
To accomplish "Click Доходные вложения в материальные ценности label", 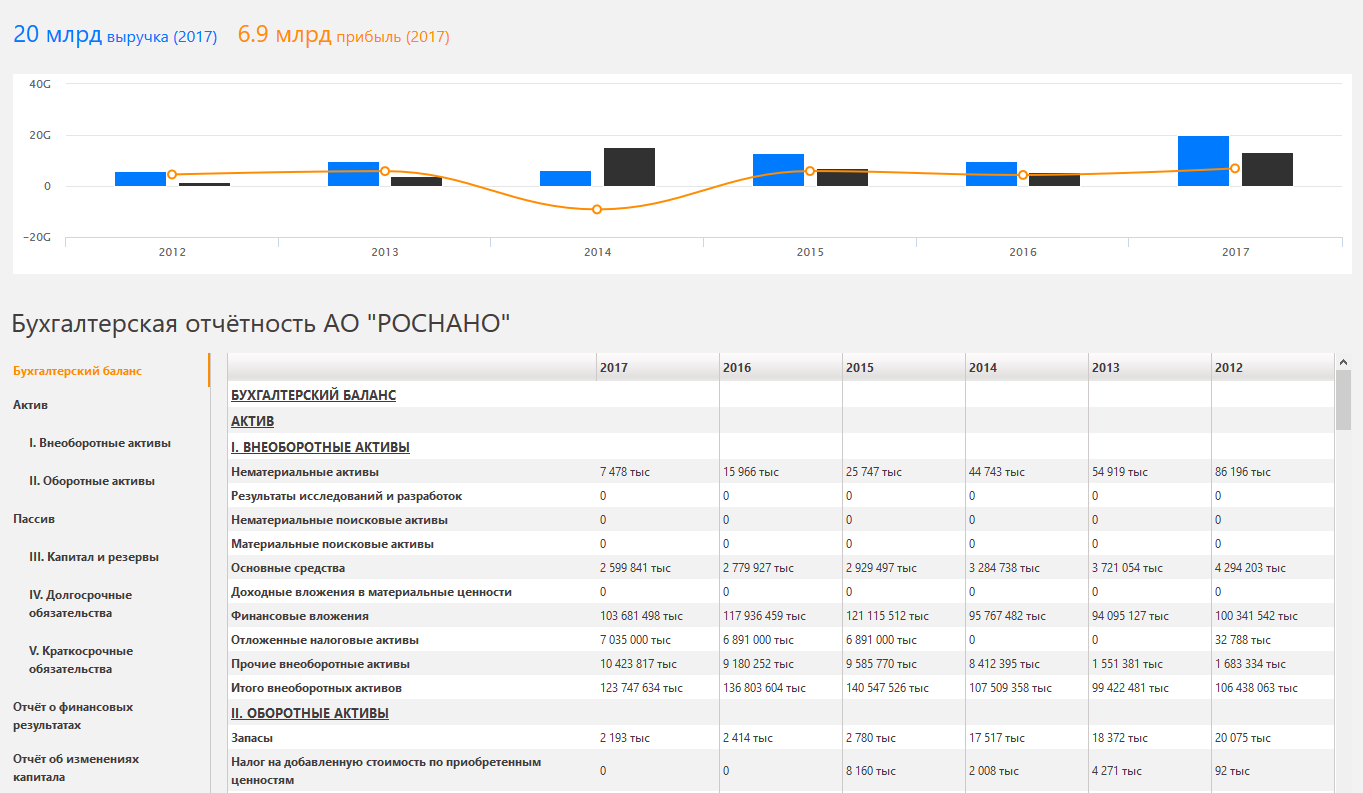I will click(x=371, y=592).
